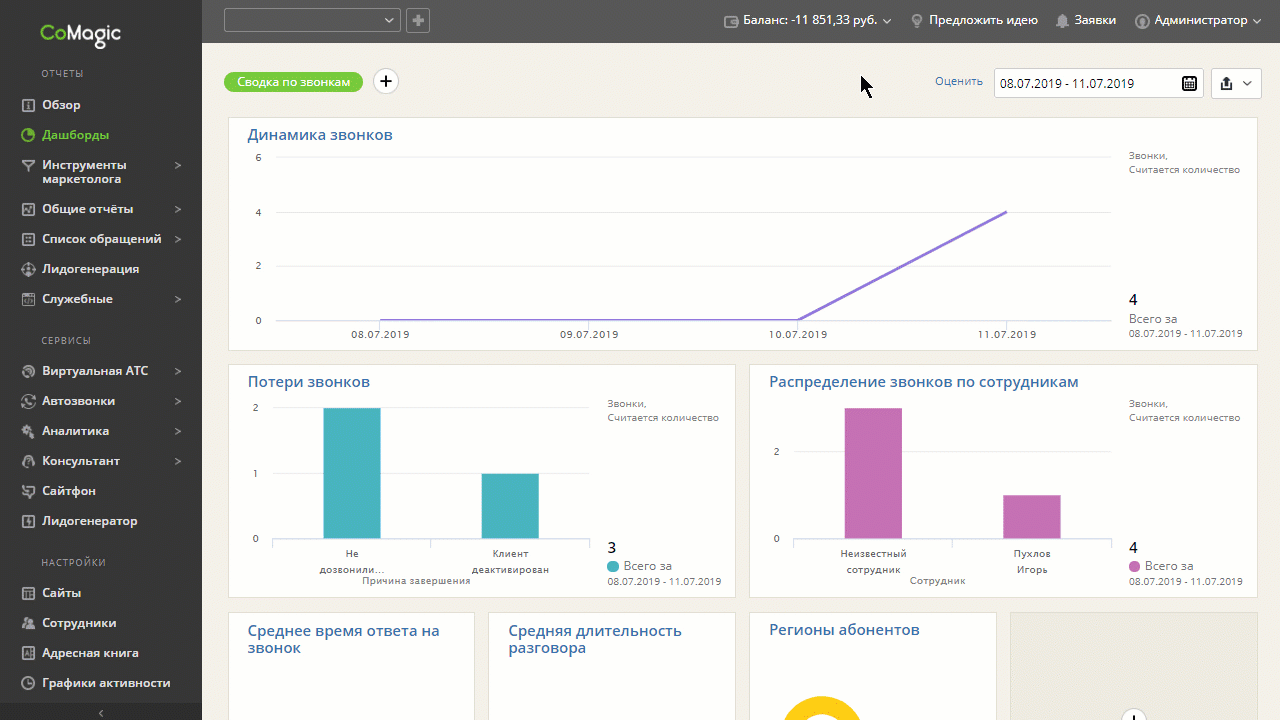Click the Автозвонки sidebar icon
Screen dimensions: 1280x720
[x=28, y=401]
